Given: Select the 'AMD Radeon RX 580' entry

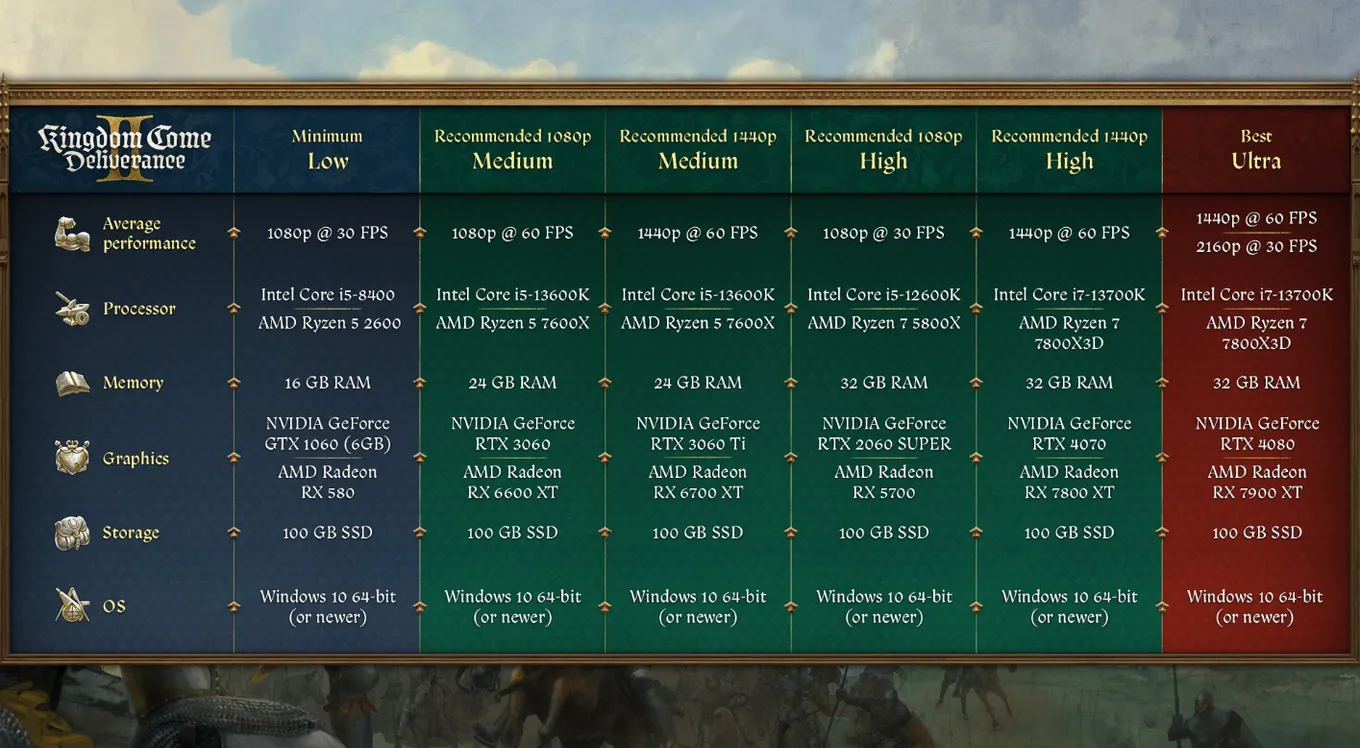Looking at the screenshot, I should (x=327, y=482).
